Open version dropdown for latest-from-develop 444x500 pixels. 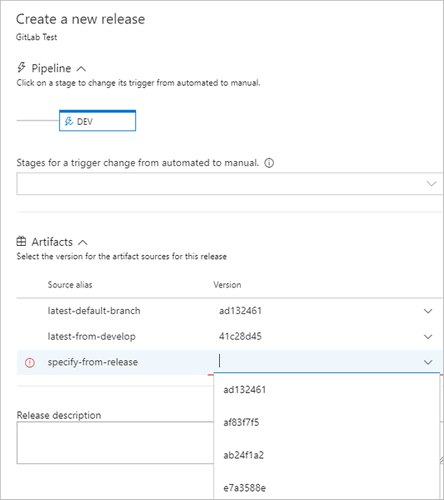(428, 337)
